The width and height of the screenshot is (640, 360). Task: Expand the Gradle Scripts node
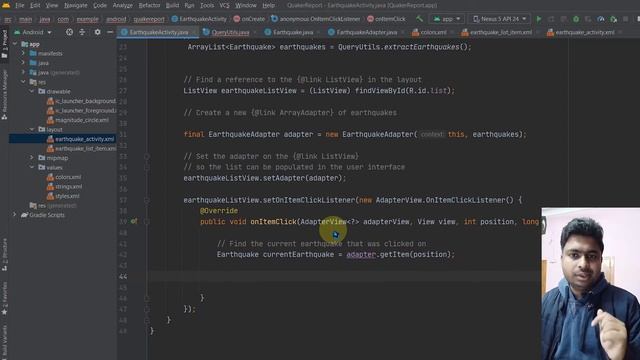pos(15,215)
